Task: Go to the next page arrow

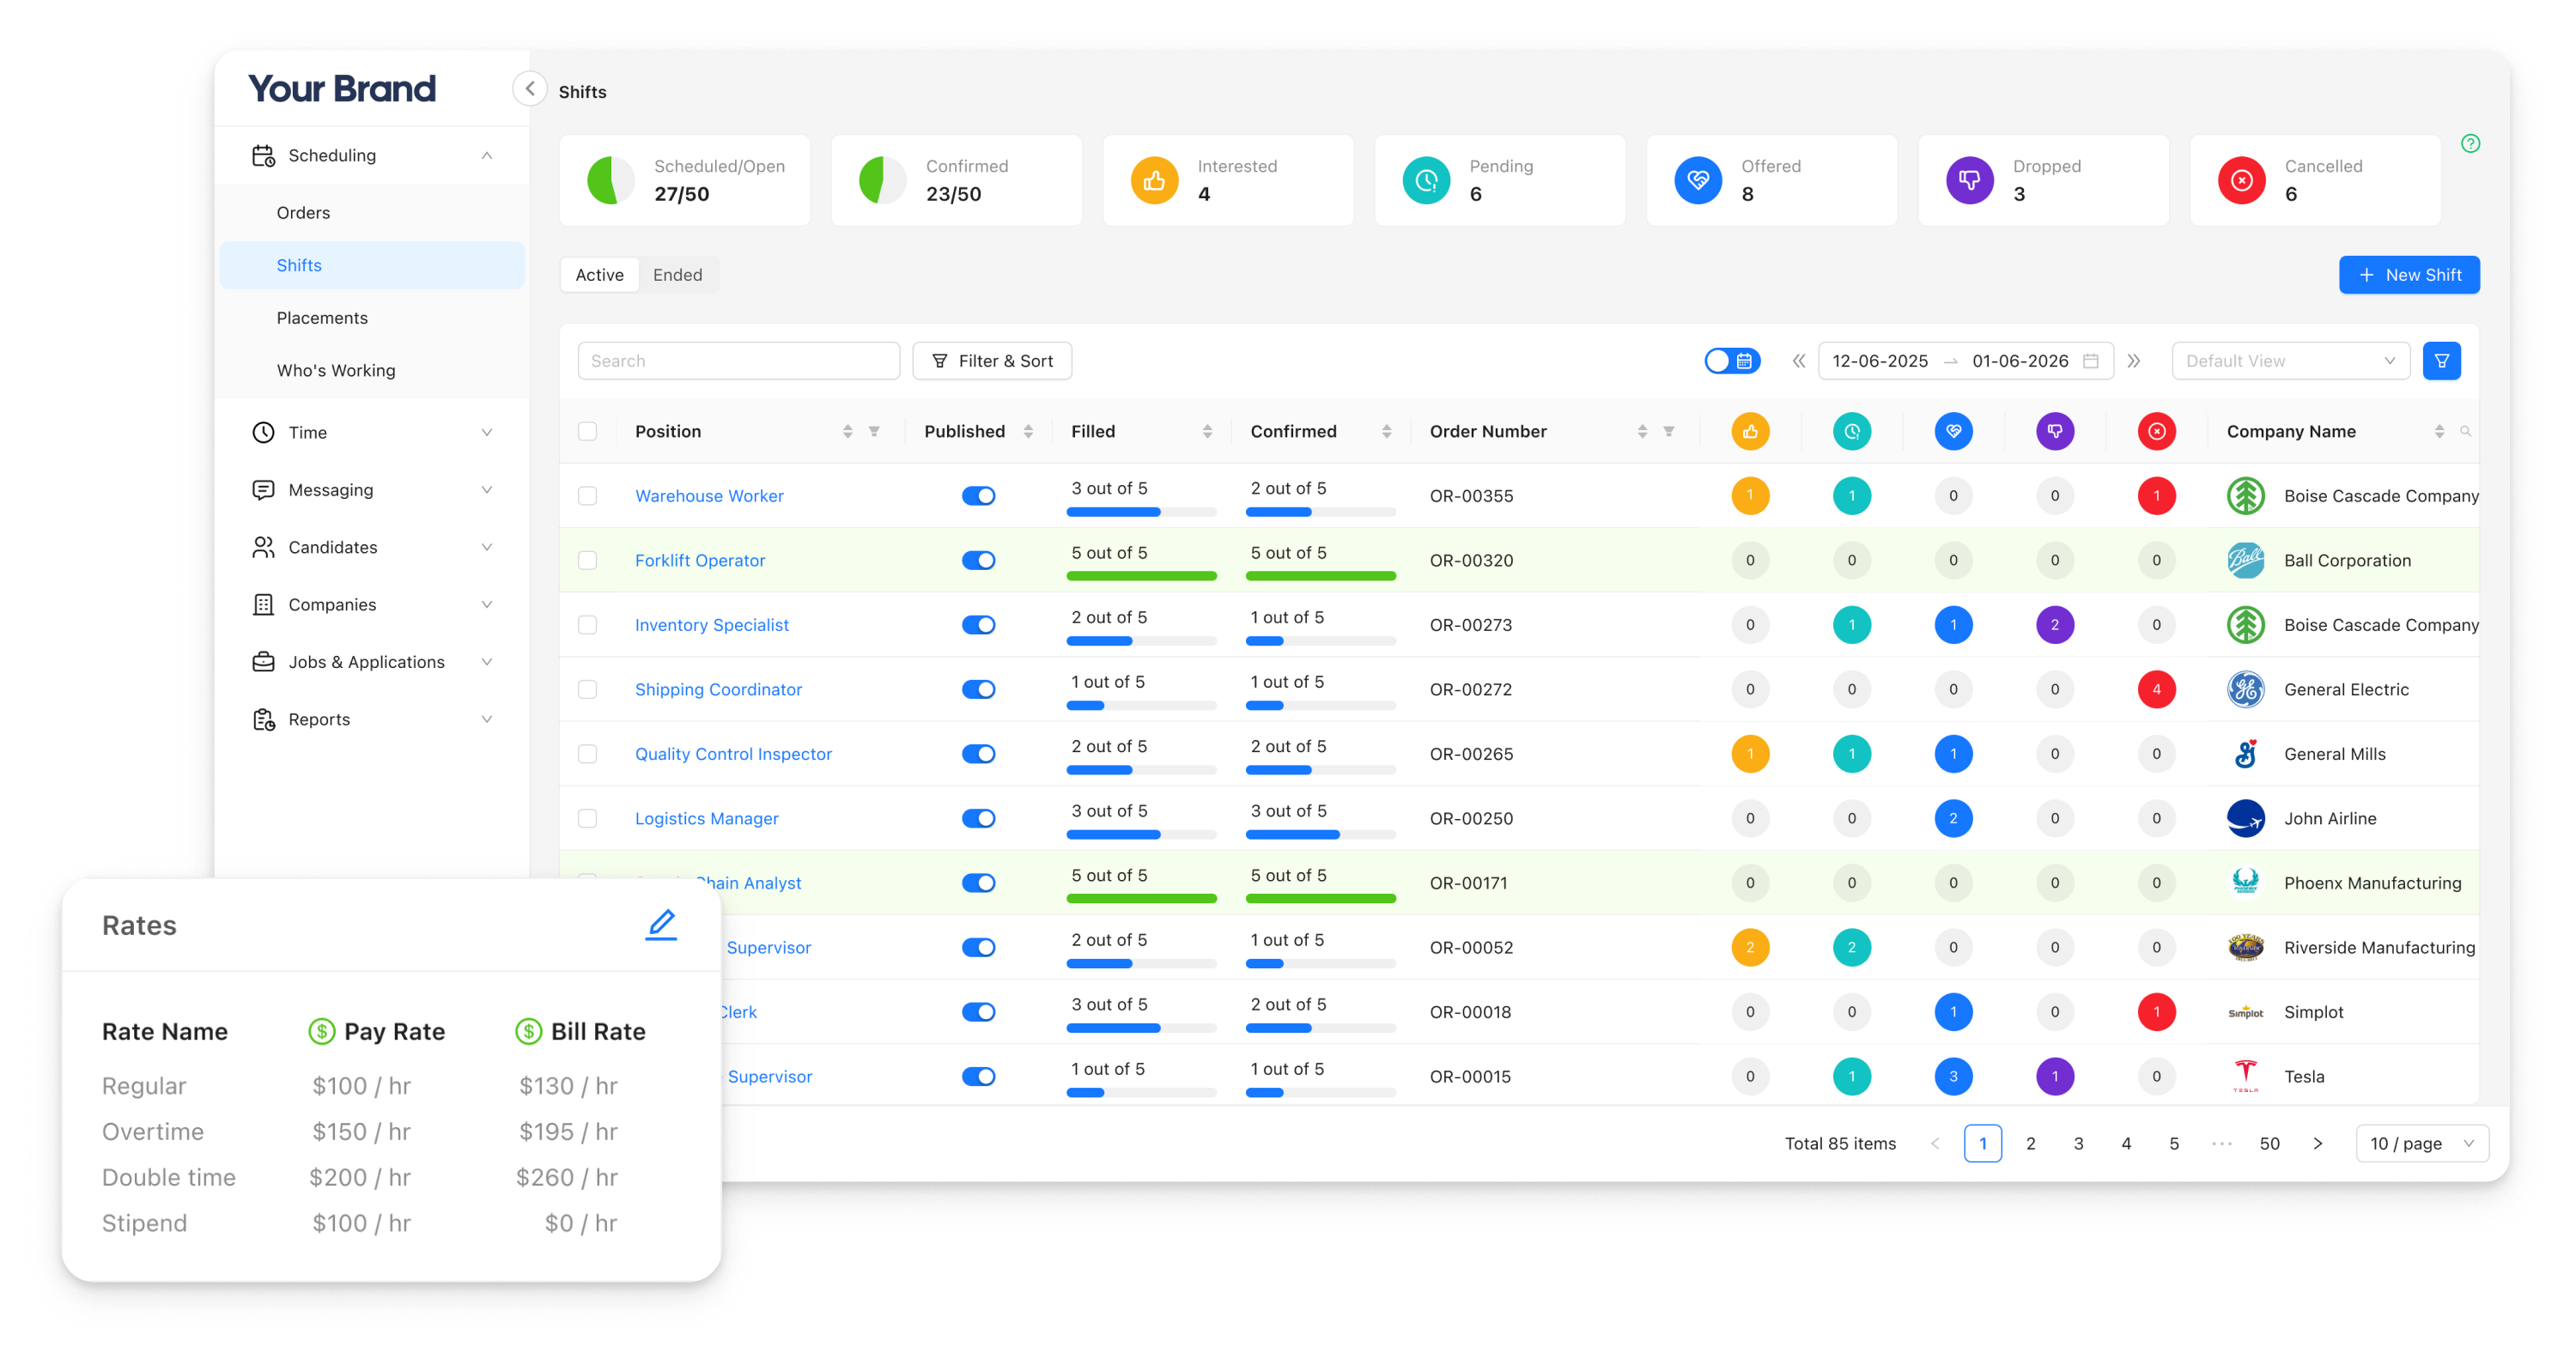Action: point(2317,1143)
